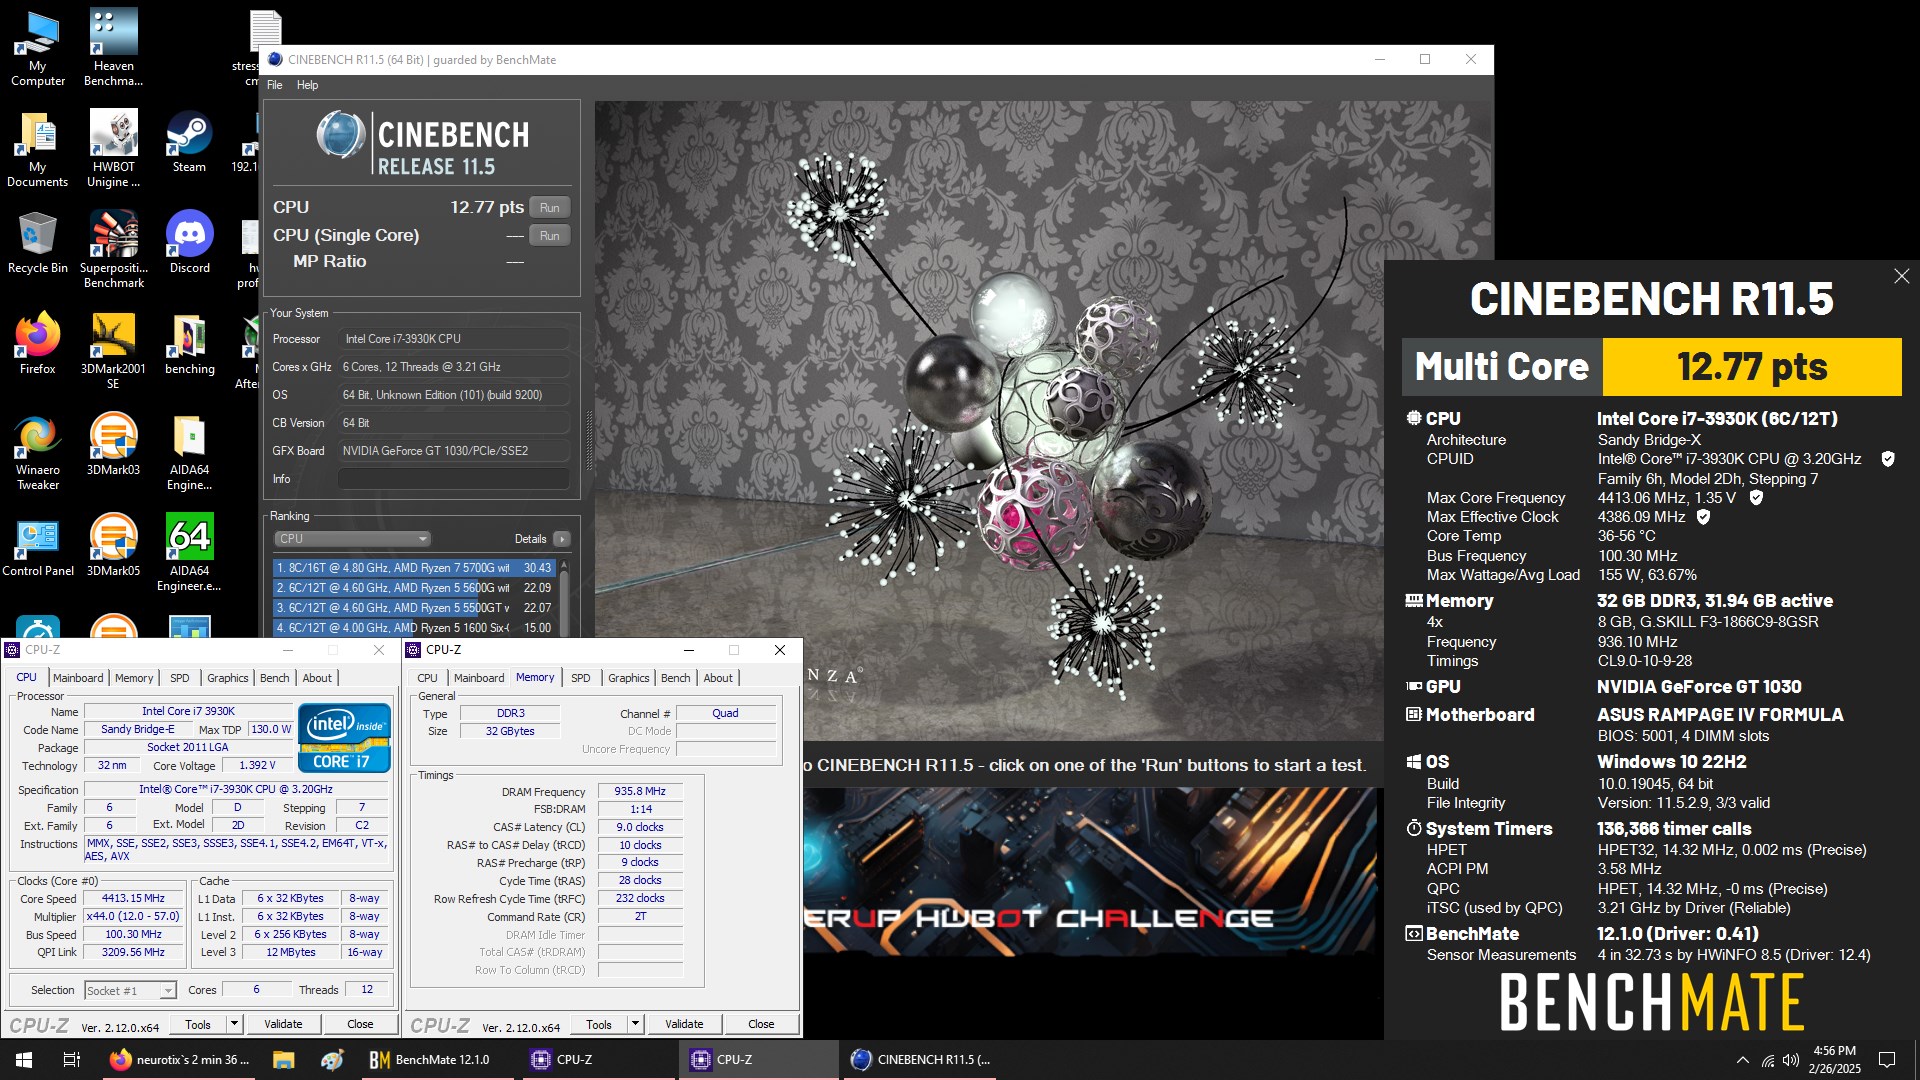Expand Tools dropdown arrow in left CPU-Z
The height and width of the screenshot is (1080, 1920).
point(234,1024)
